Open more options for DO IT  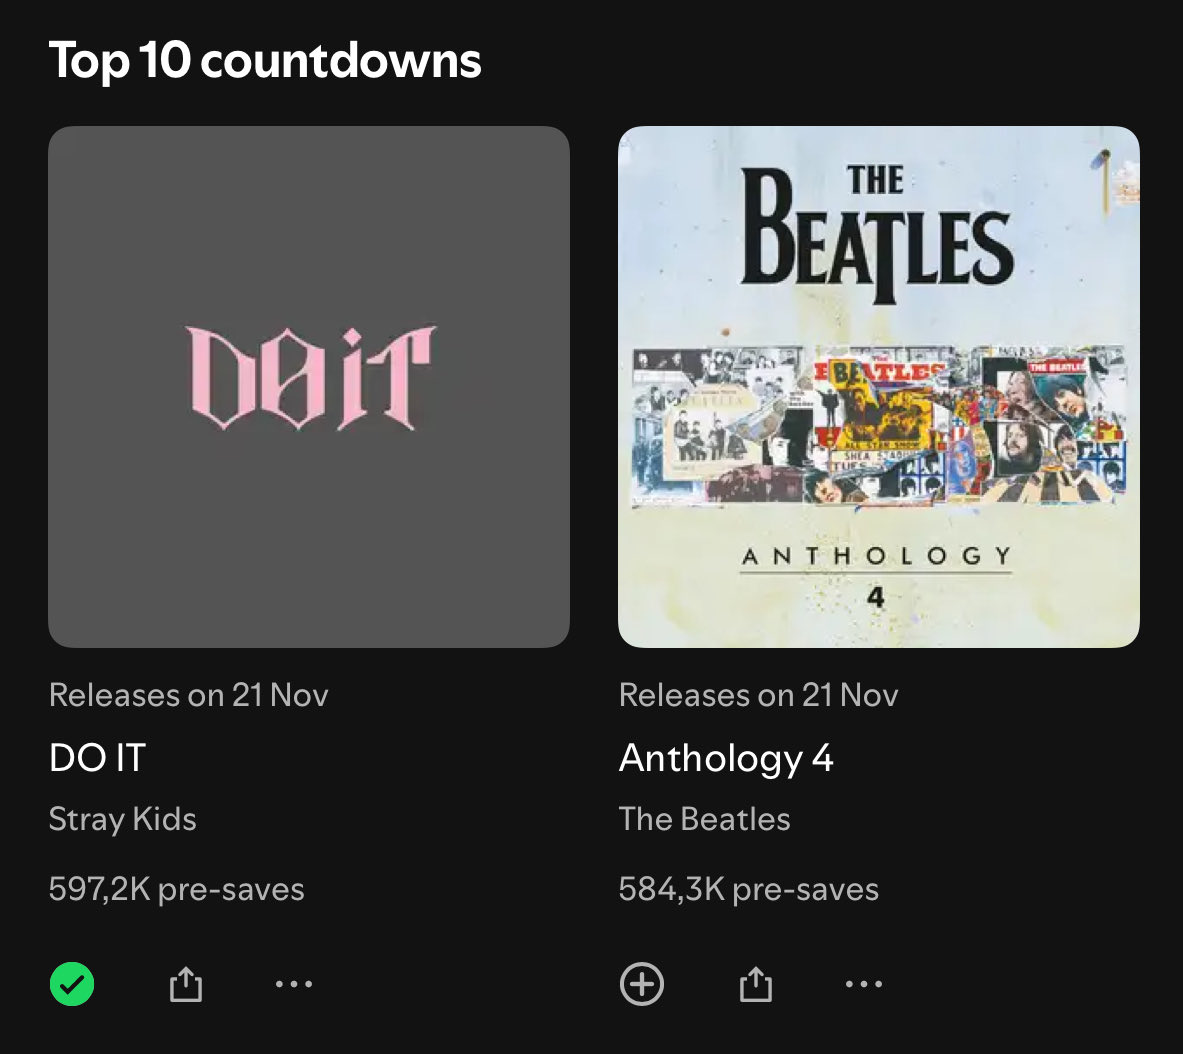(x=294, y=985)
